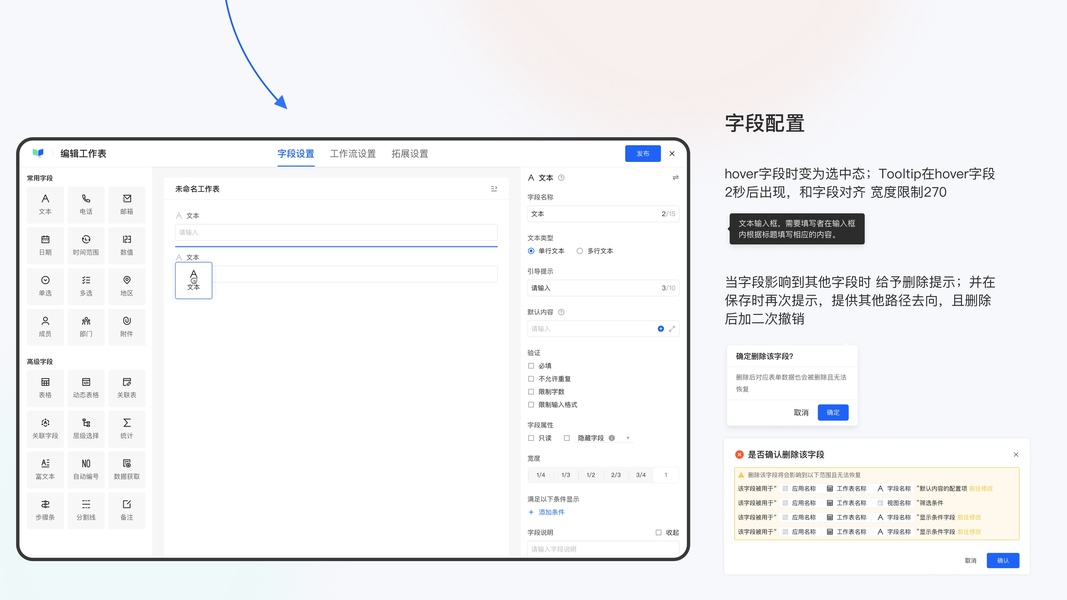Set field width to 1/4
1067x600 pixels.
click(540, 475)
